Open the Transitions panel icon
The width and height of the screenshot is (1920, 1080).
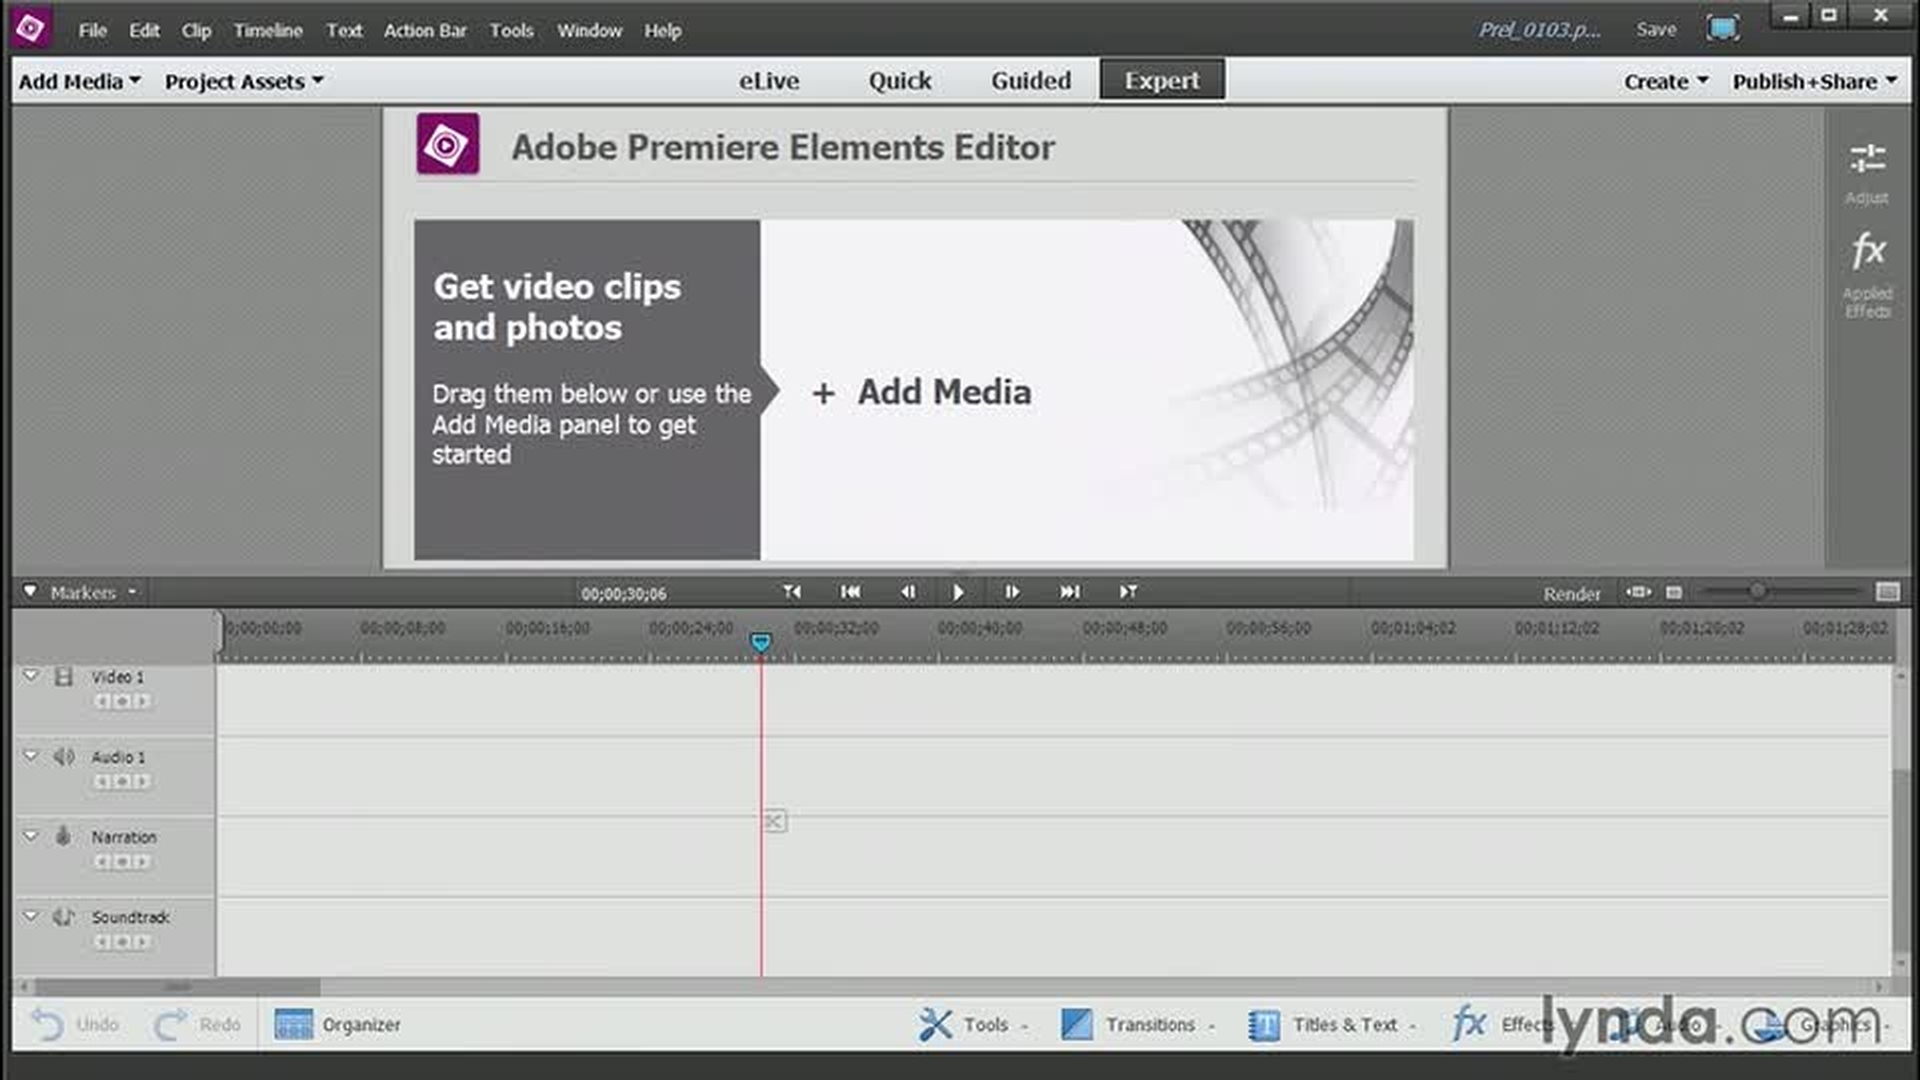(x=1076, y=1024)
